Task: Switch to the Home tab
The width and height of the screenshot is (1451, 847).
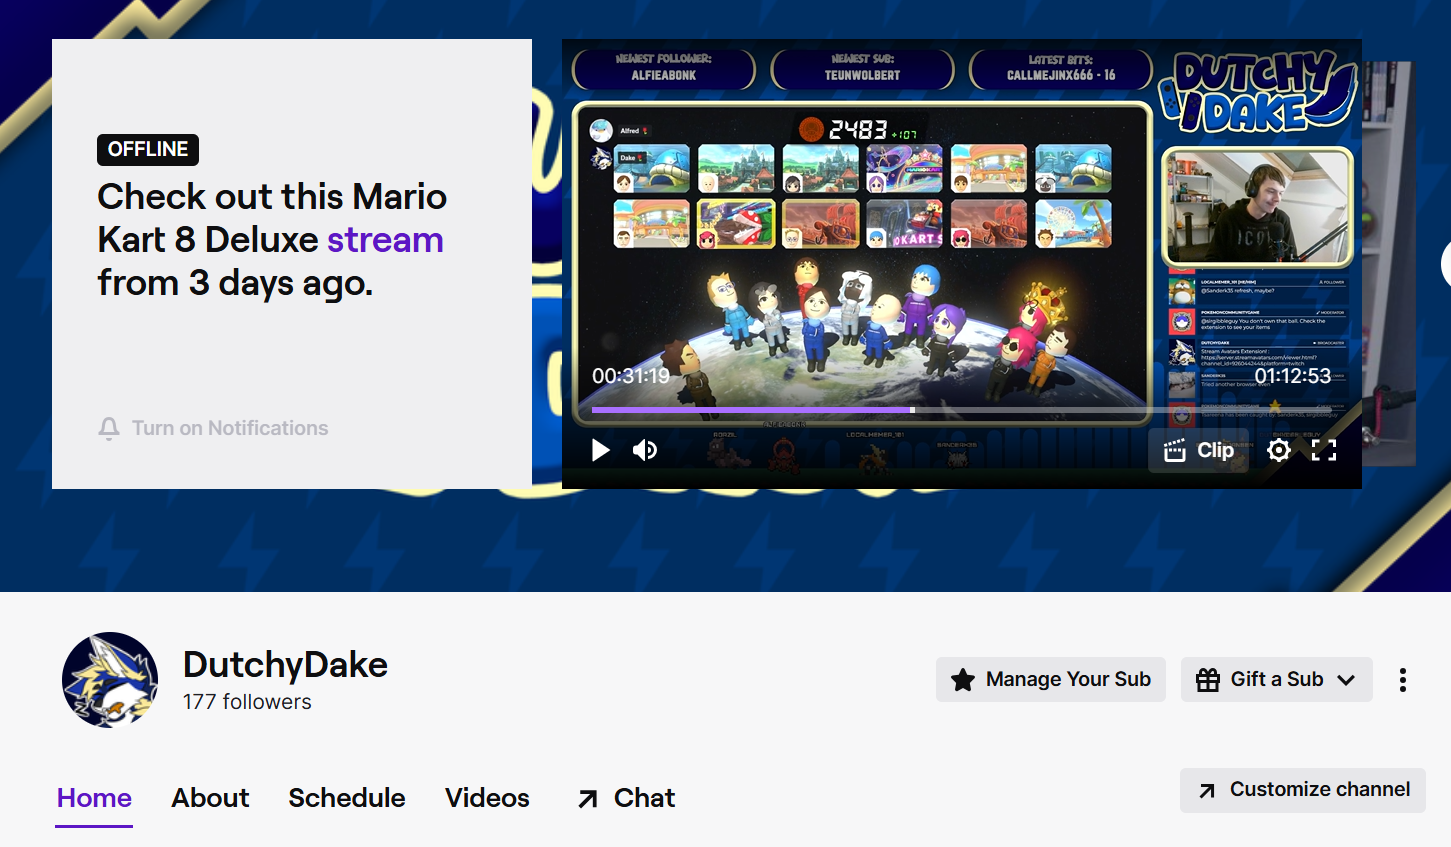Action: 94,798
